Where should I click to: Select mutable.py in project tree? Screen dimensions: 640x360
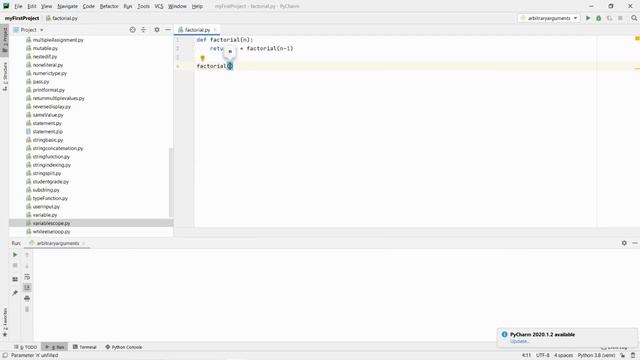pos(91,48)
